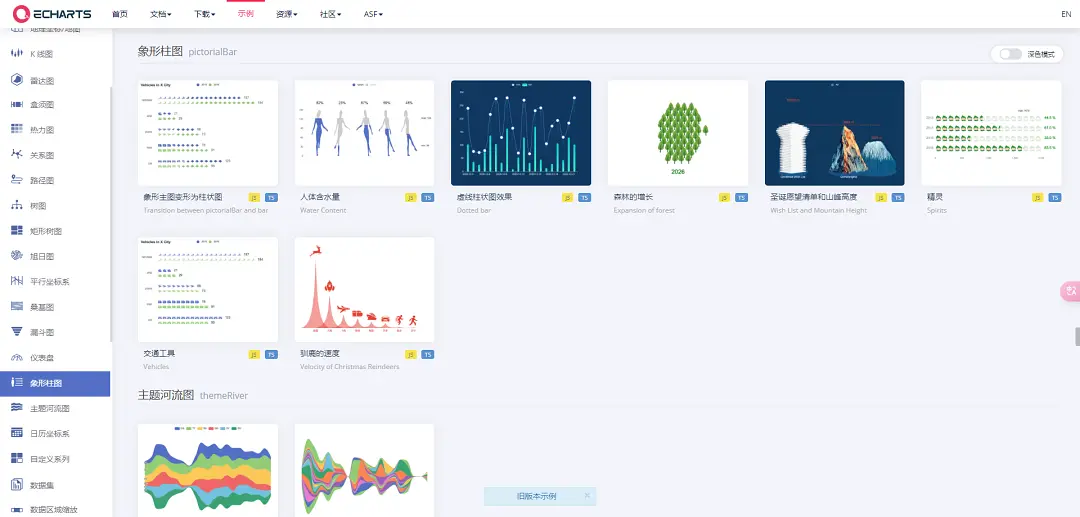This screenshot has width=1080, height=517.
Task: Open the Dotted bar dark chart thumbnail
Action: (521, 133)
